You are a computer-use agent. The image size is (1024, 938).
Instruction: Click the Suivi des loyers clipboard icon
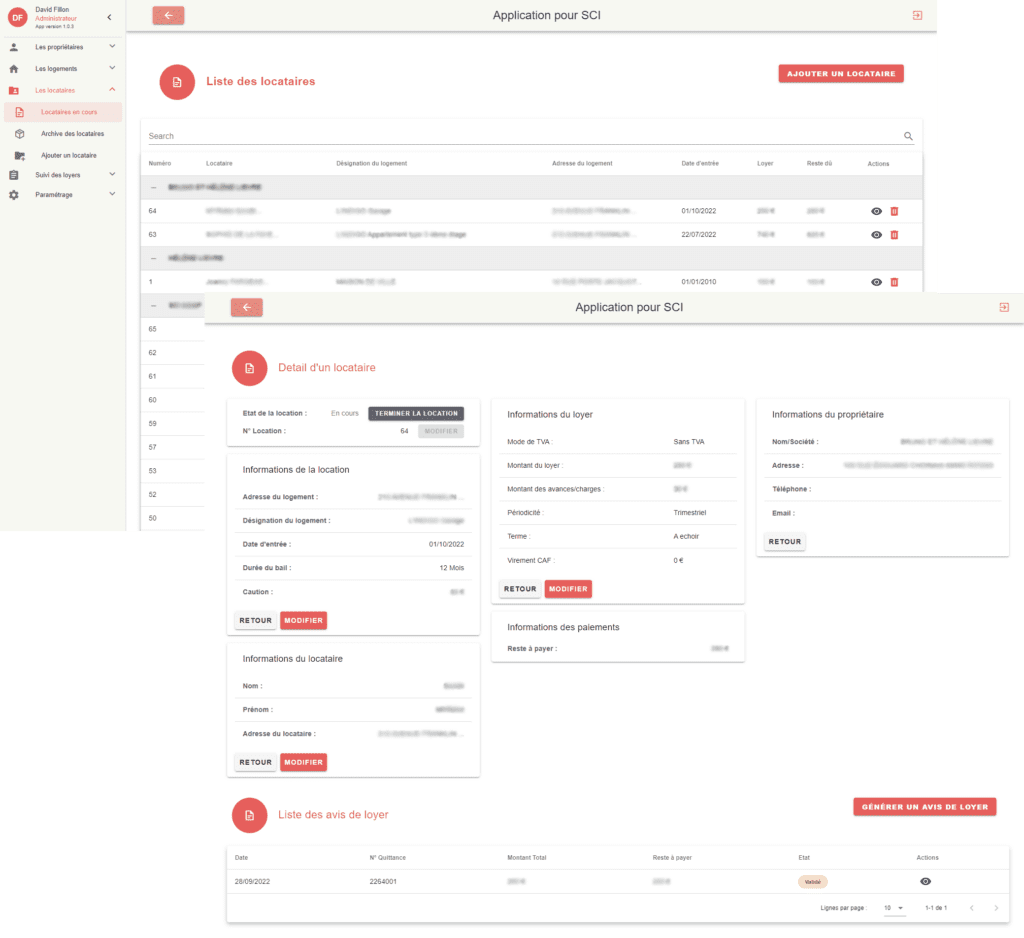[x=13, y=176]
